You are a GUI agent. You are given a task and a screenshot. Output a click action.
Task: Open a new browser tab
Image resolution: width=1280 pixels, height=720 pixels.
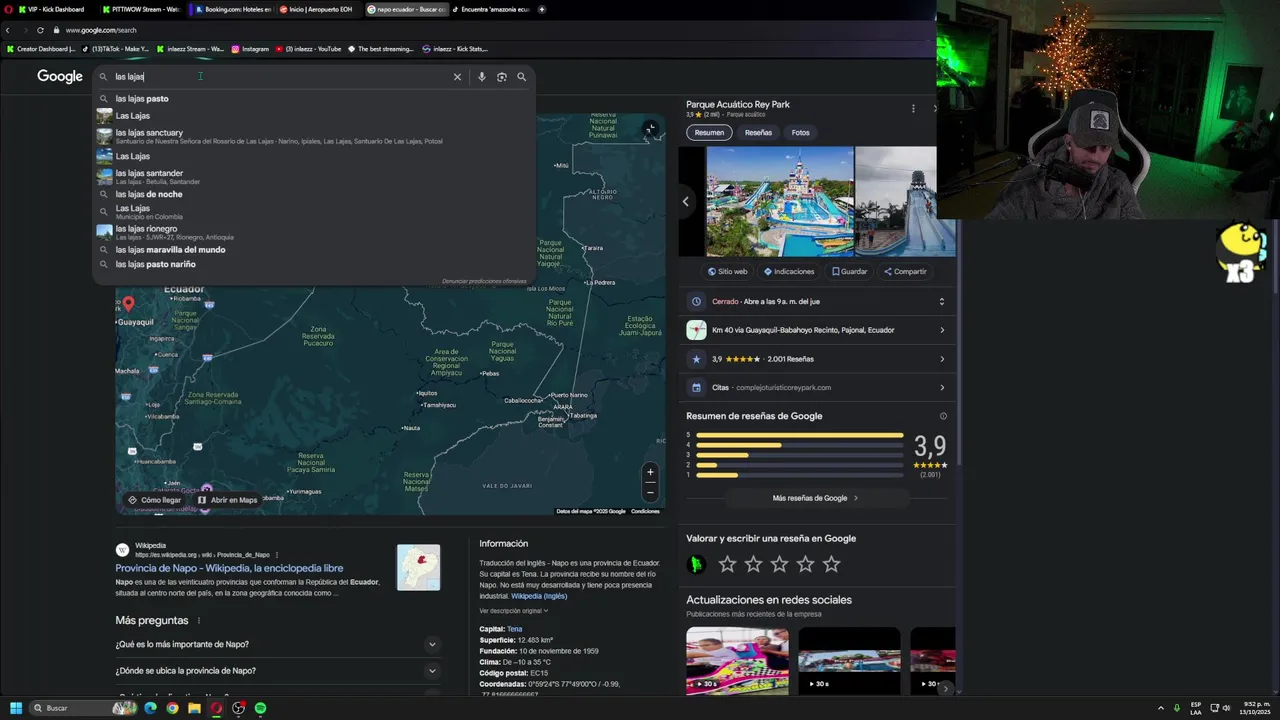pyautogui.click(x=542, y=9)
